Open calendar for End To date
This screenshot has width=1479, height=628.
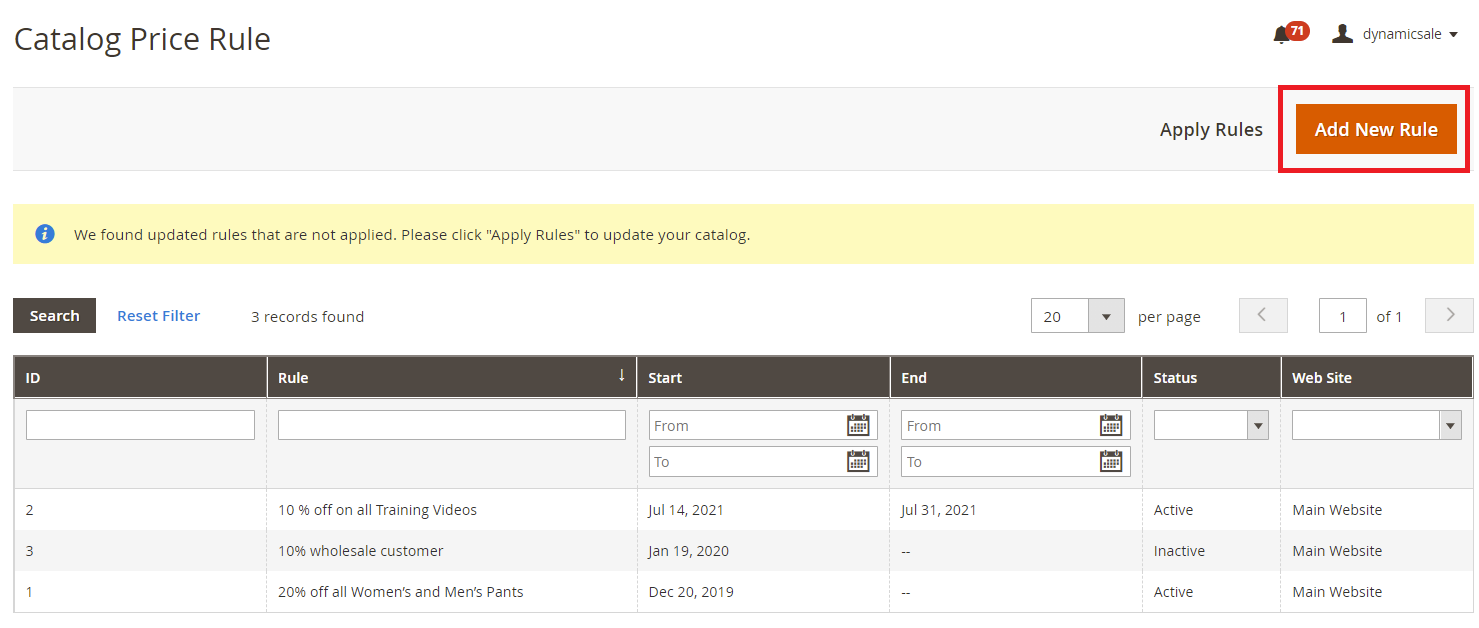(1110, 461)
